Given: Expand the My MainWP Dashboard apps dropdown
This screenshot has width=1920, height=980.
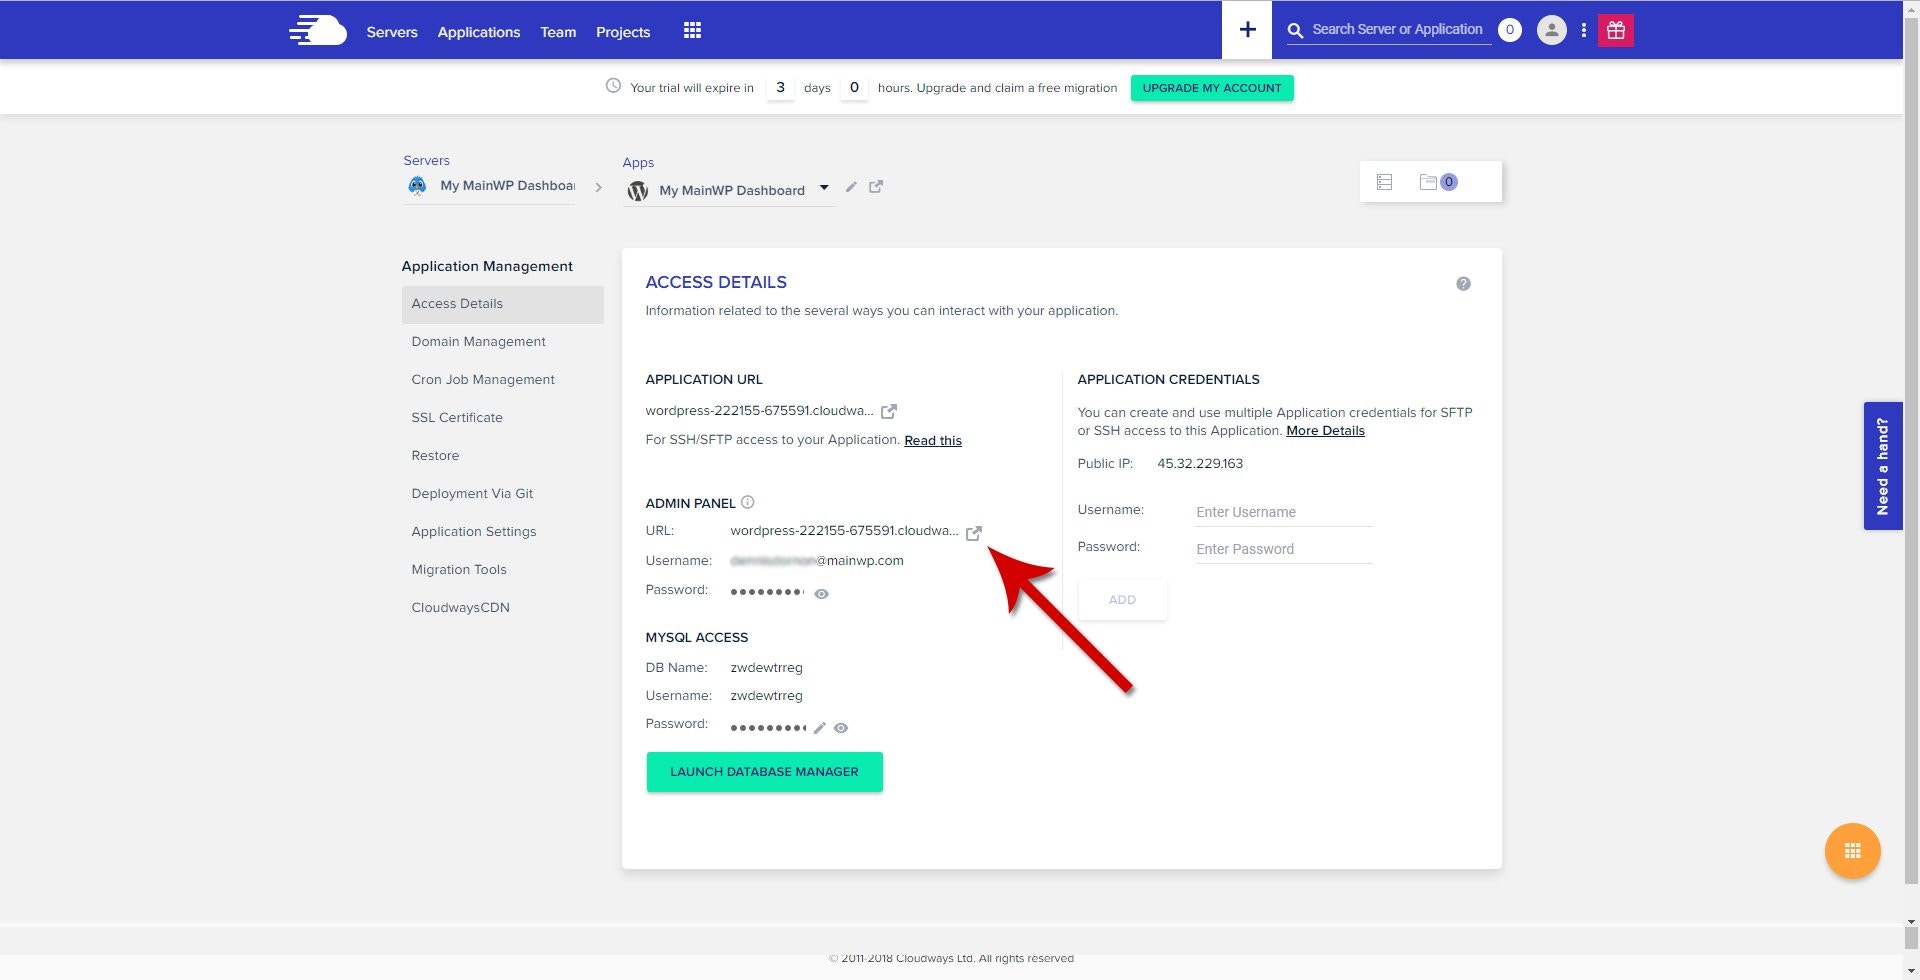Looking at the screenshot, I should pos(824,188).
